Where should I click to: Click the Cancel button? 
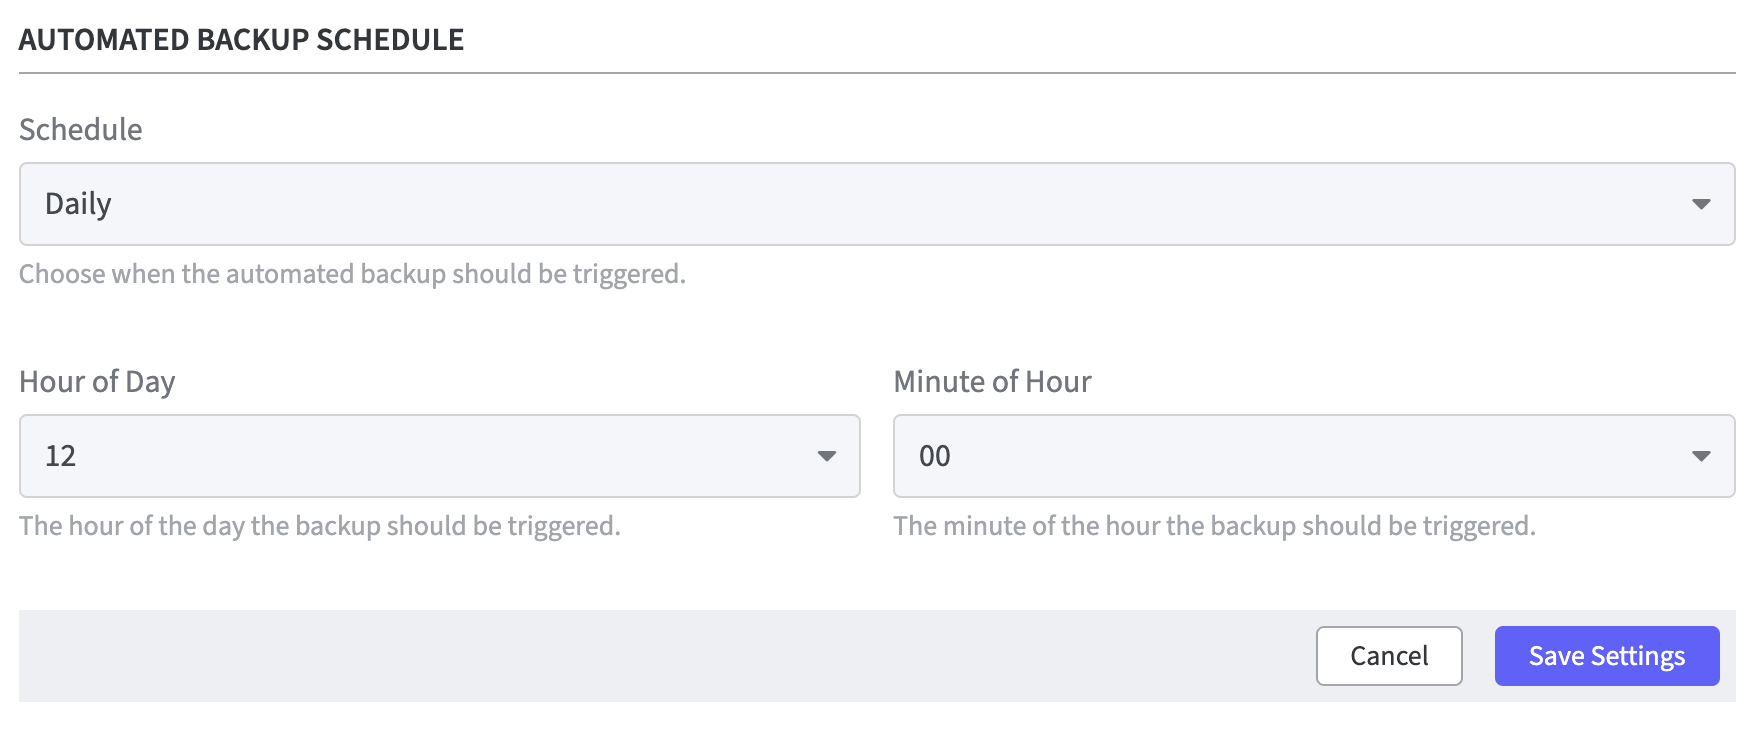(x=1388, y=656)
